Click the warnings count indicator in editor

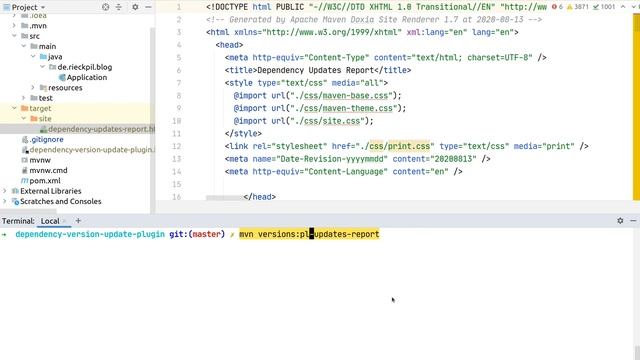578,7
